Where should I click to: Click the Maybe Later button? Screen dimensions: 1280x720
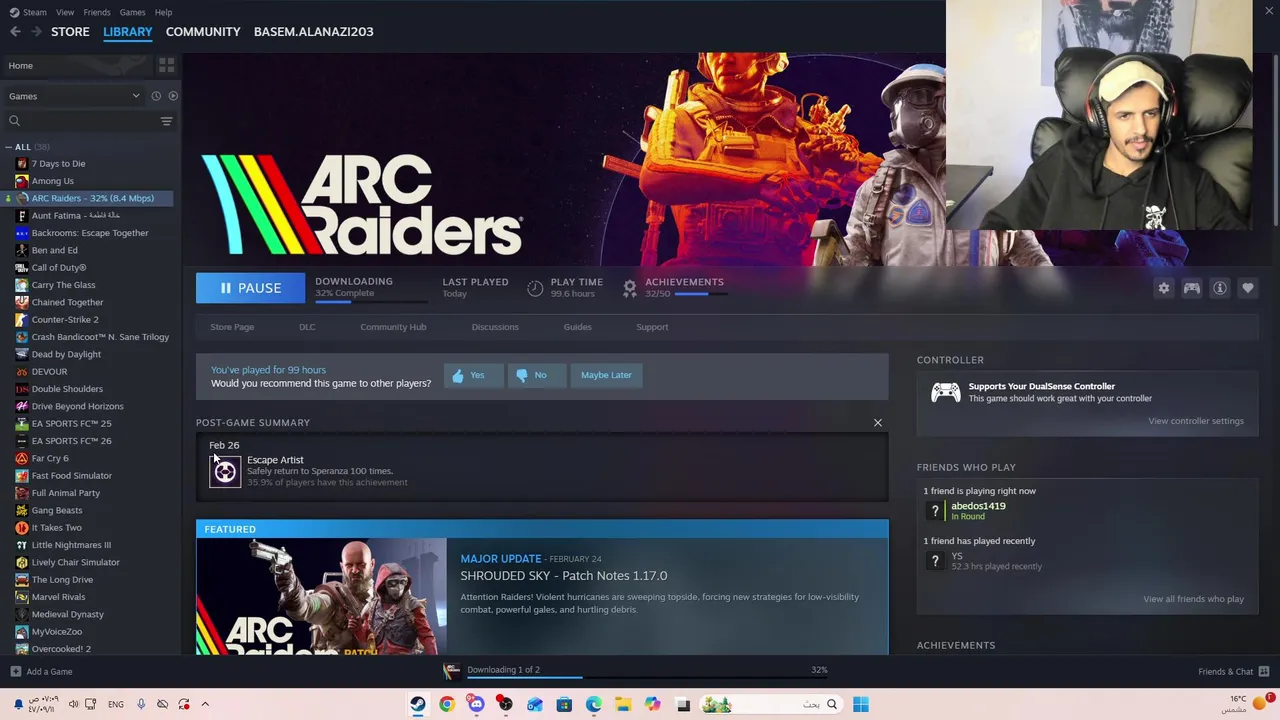pyautogui.click(x=606, y=375)
